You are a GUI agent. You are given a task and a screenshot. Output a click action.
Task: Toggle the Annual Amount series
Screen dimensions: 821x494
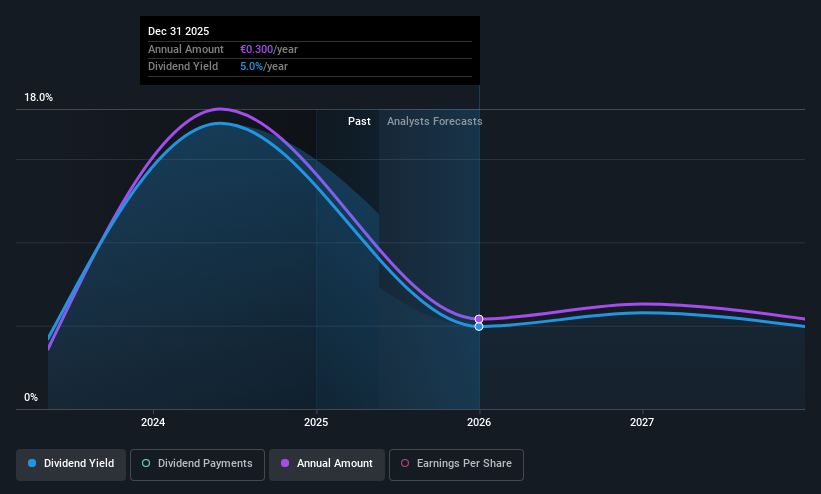click(327, 465)
